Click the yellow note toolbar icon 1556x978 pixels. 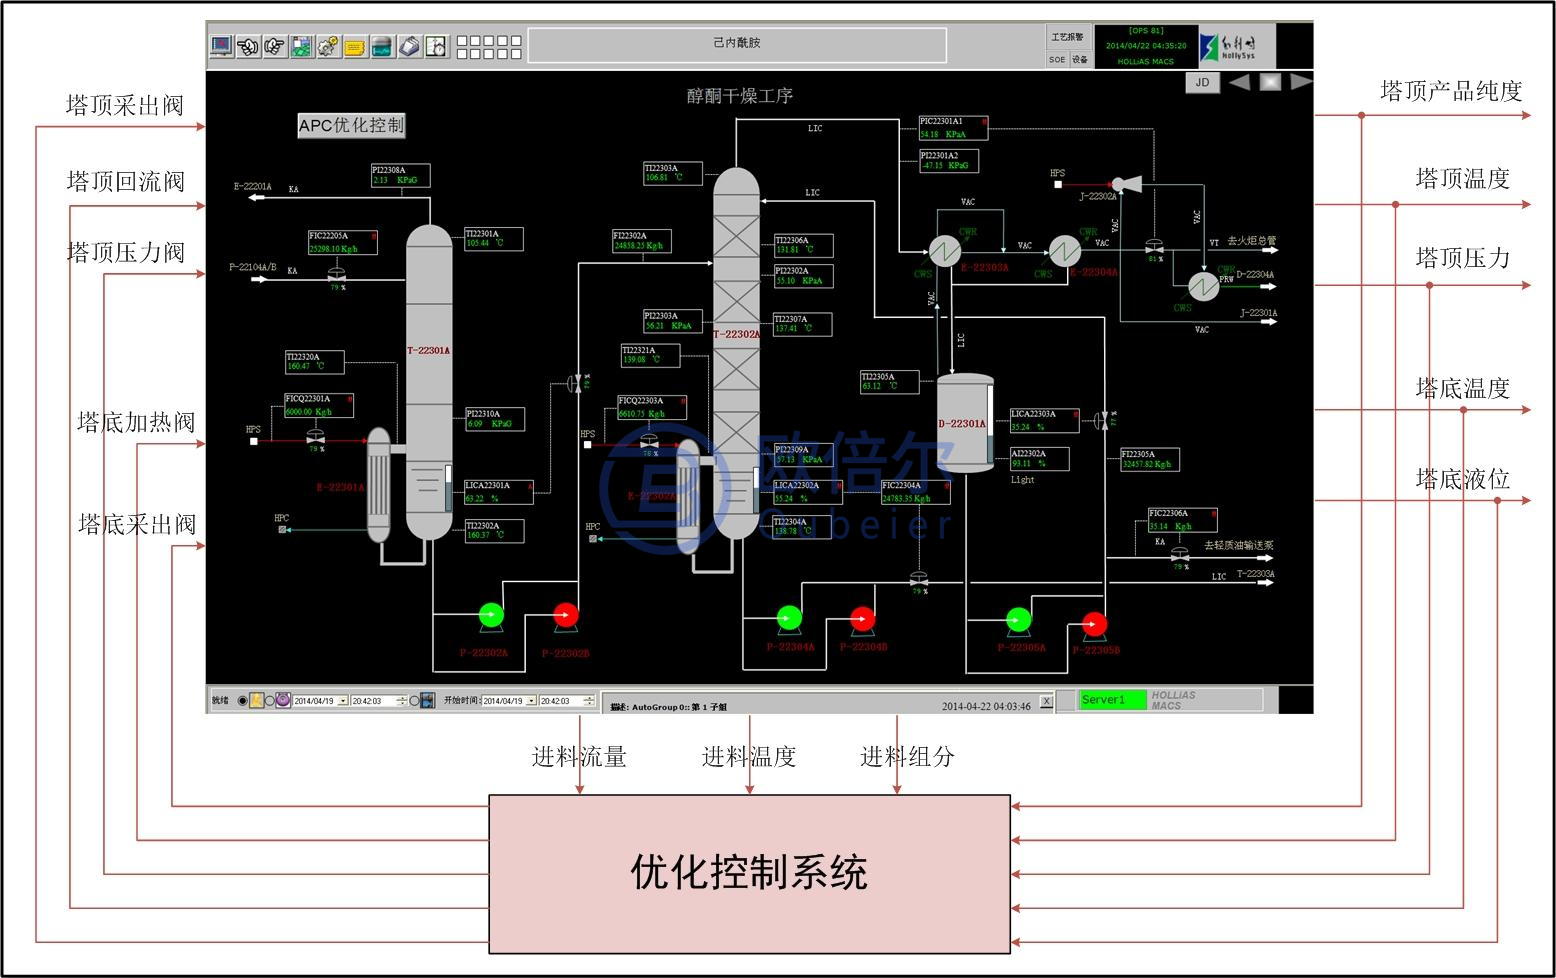355,46
